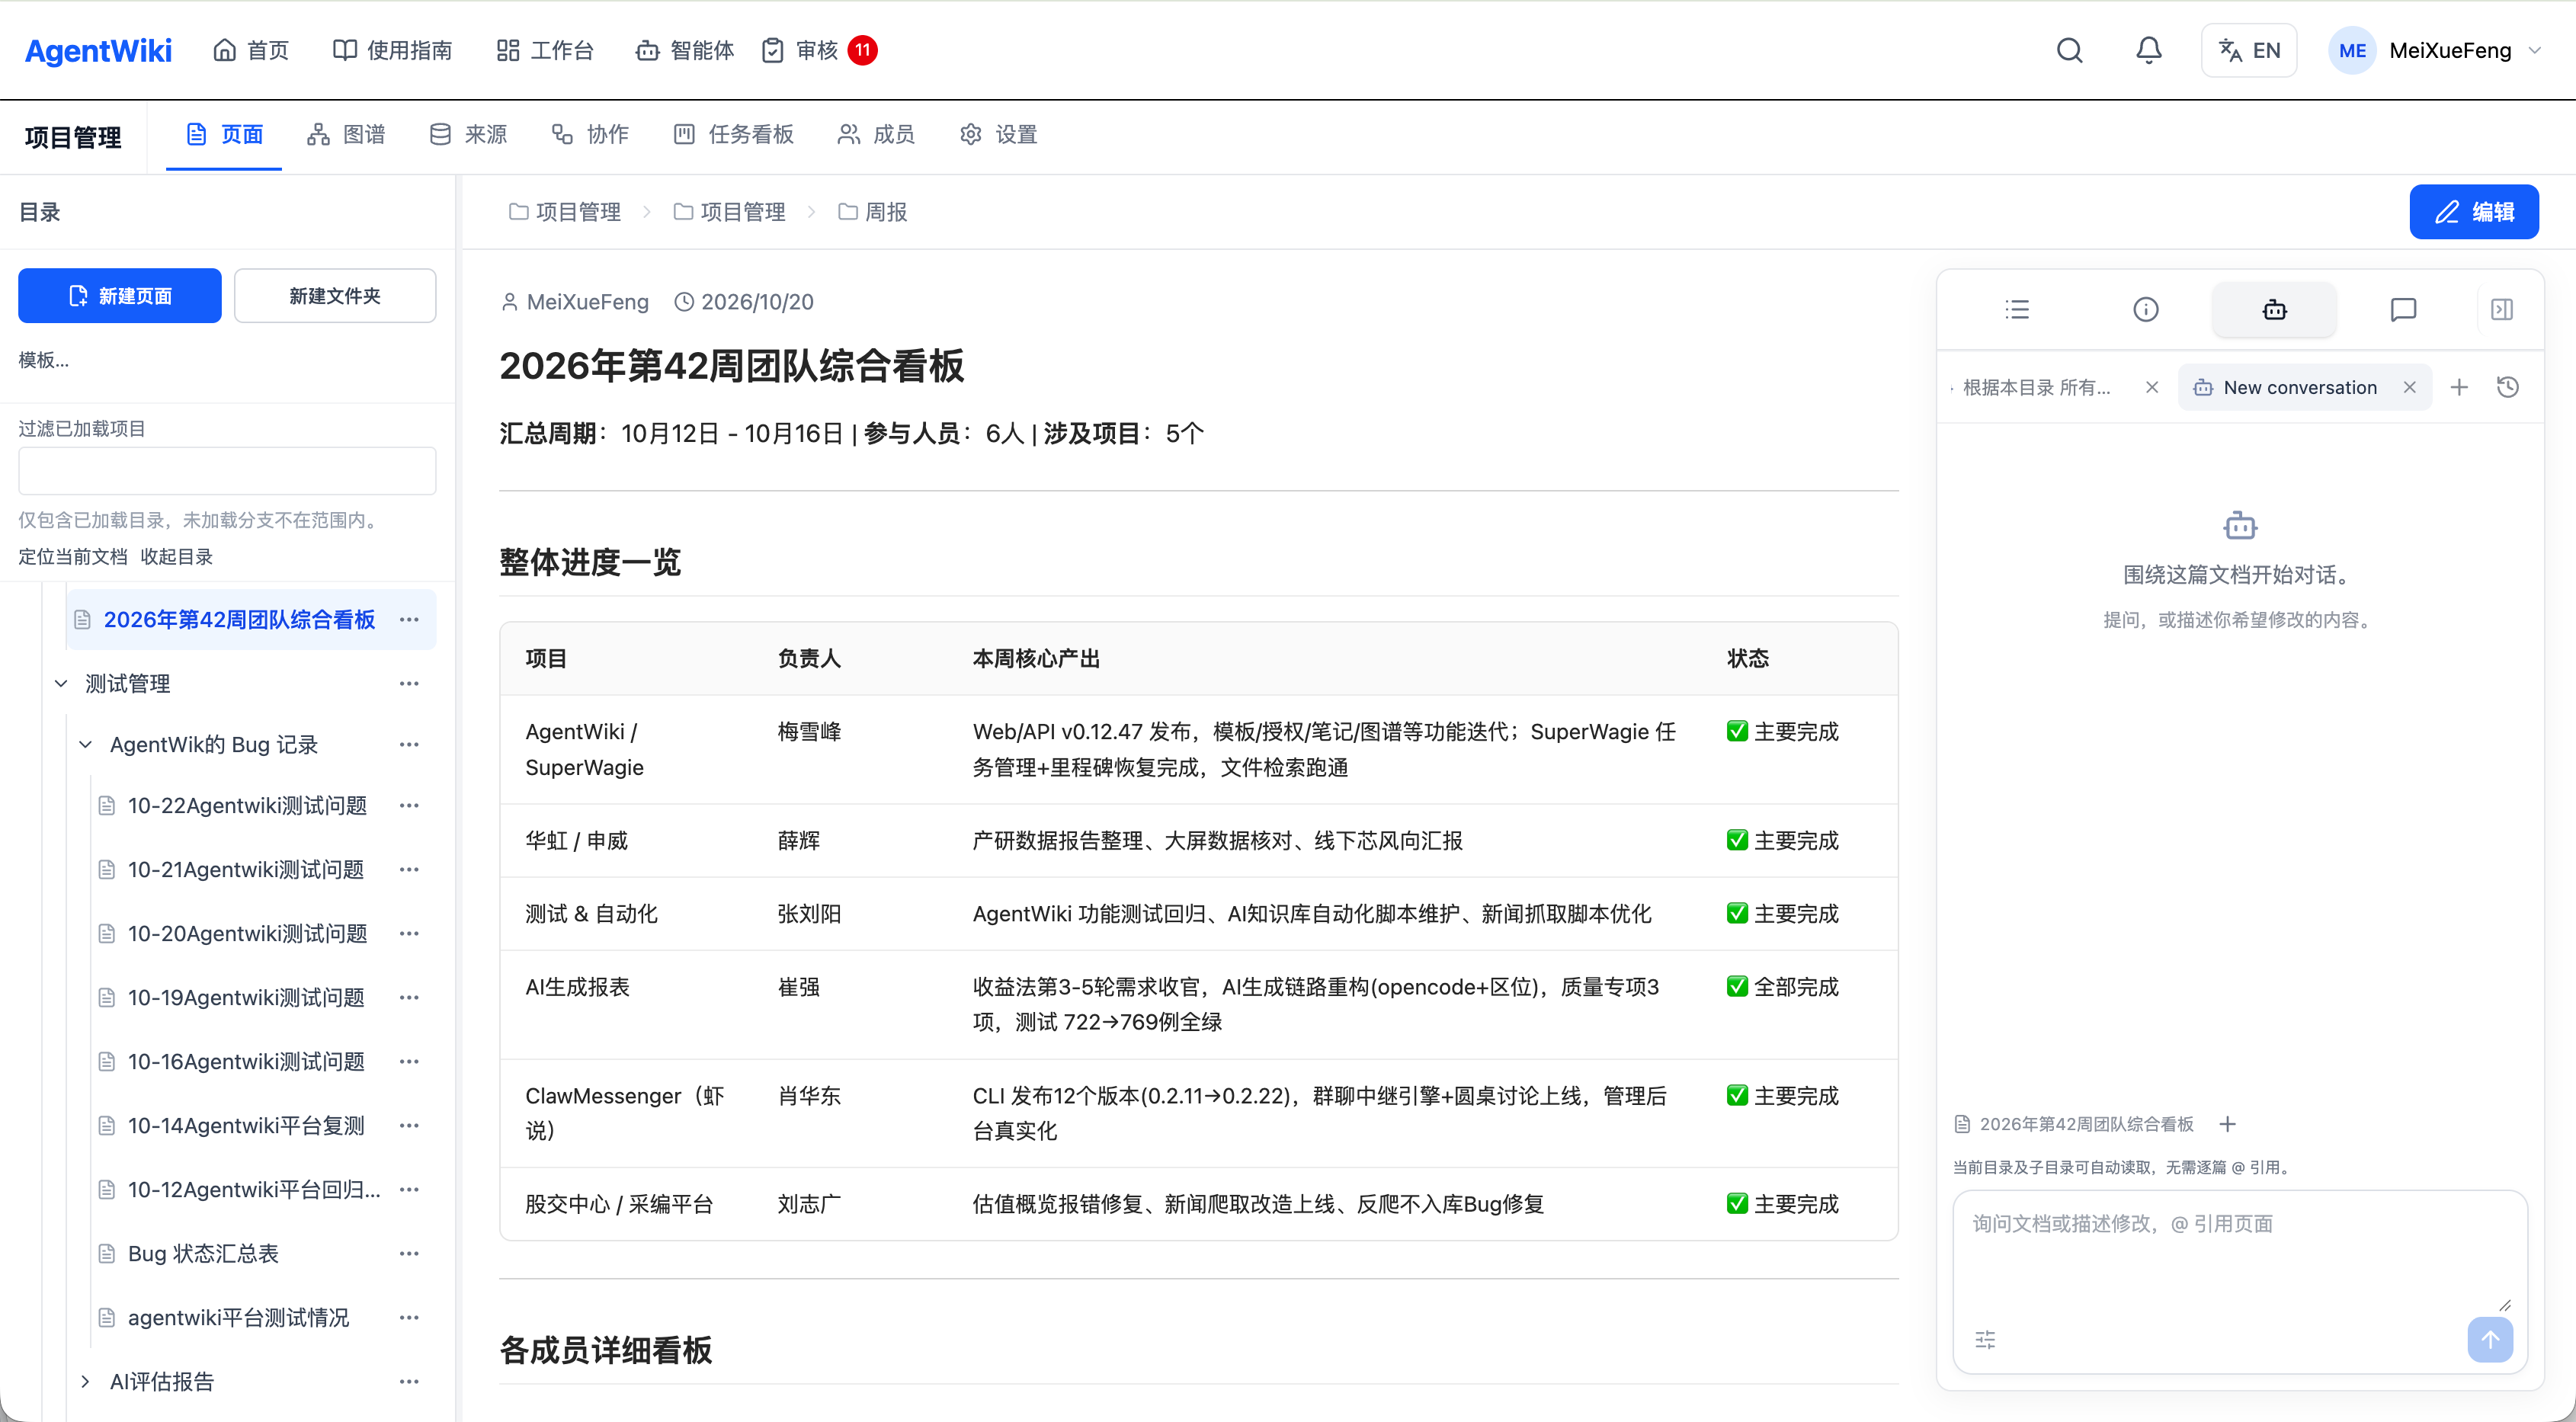Viewport: 2576px width, 1422px height.
Task: Click 收起目录 collapse directory link
Action: click(x=177, y=557)
